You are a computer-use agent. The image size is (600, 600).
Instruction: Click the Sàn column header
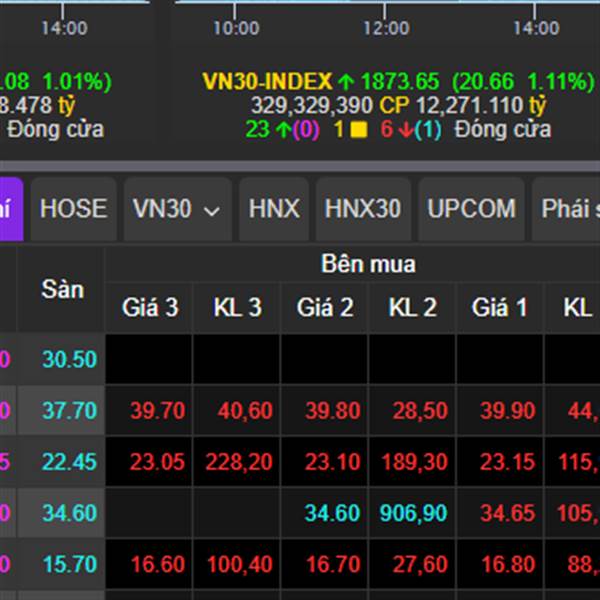[62, 289]
